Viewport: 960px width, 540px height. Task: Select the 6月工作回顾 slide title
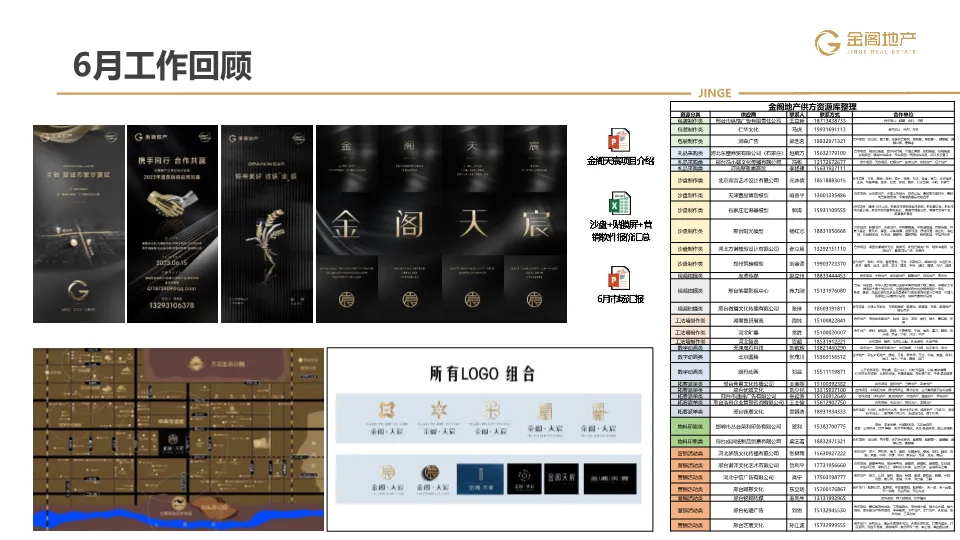click(x=162, y=66)
